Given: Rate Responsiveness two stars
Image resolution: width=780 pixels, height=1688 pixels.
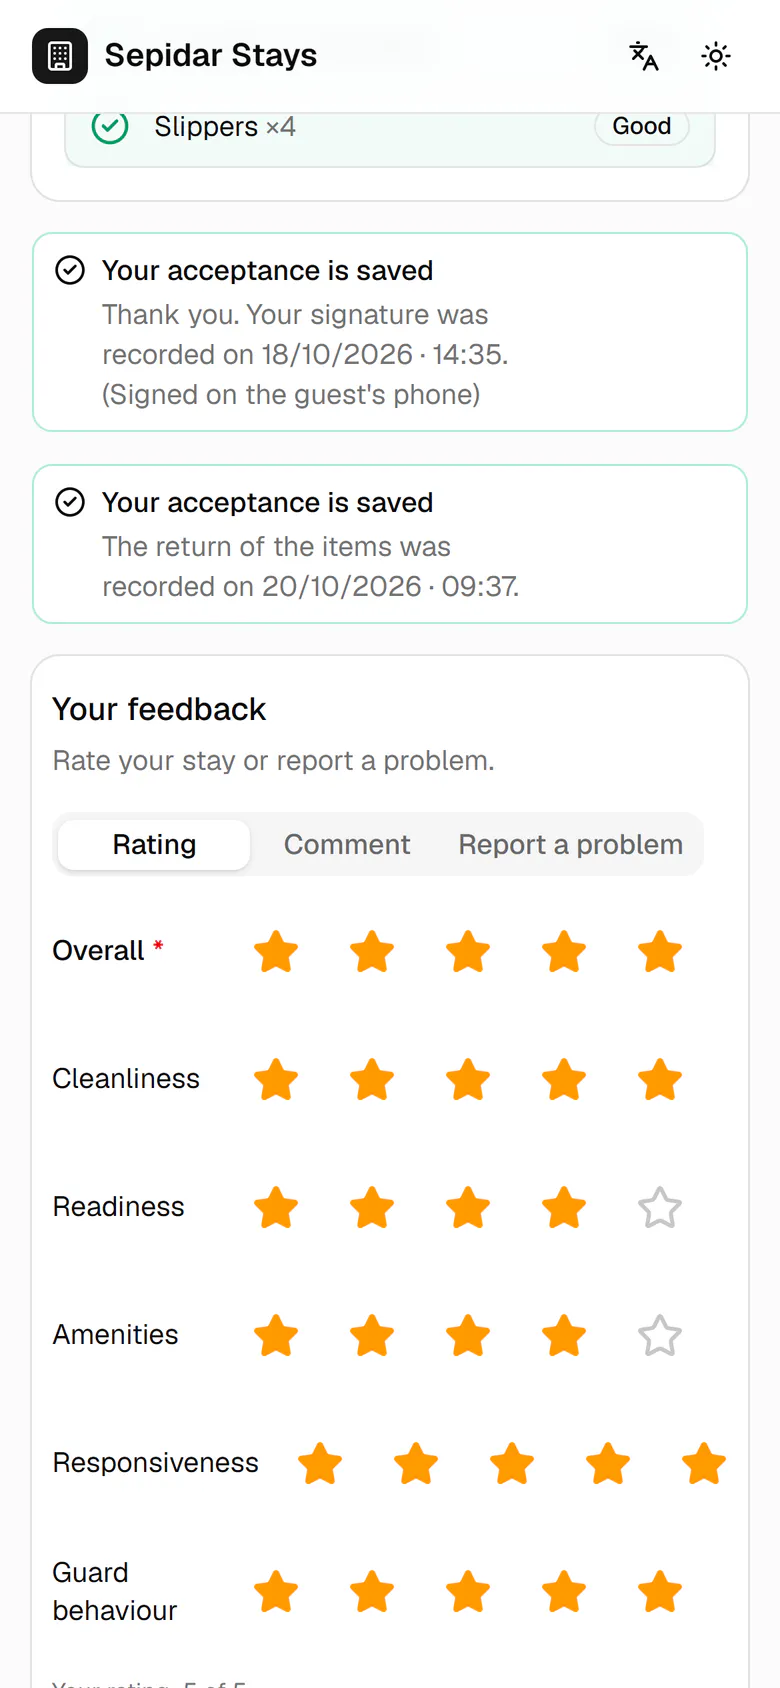Looking at the screenshot, I should (416, 1463).
